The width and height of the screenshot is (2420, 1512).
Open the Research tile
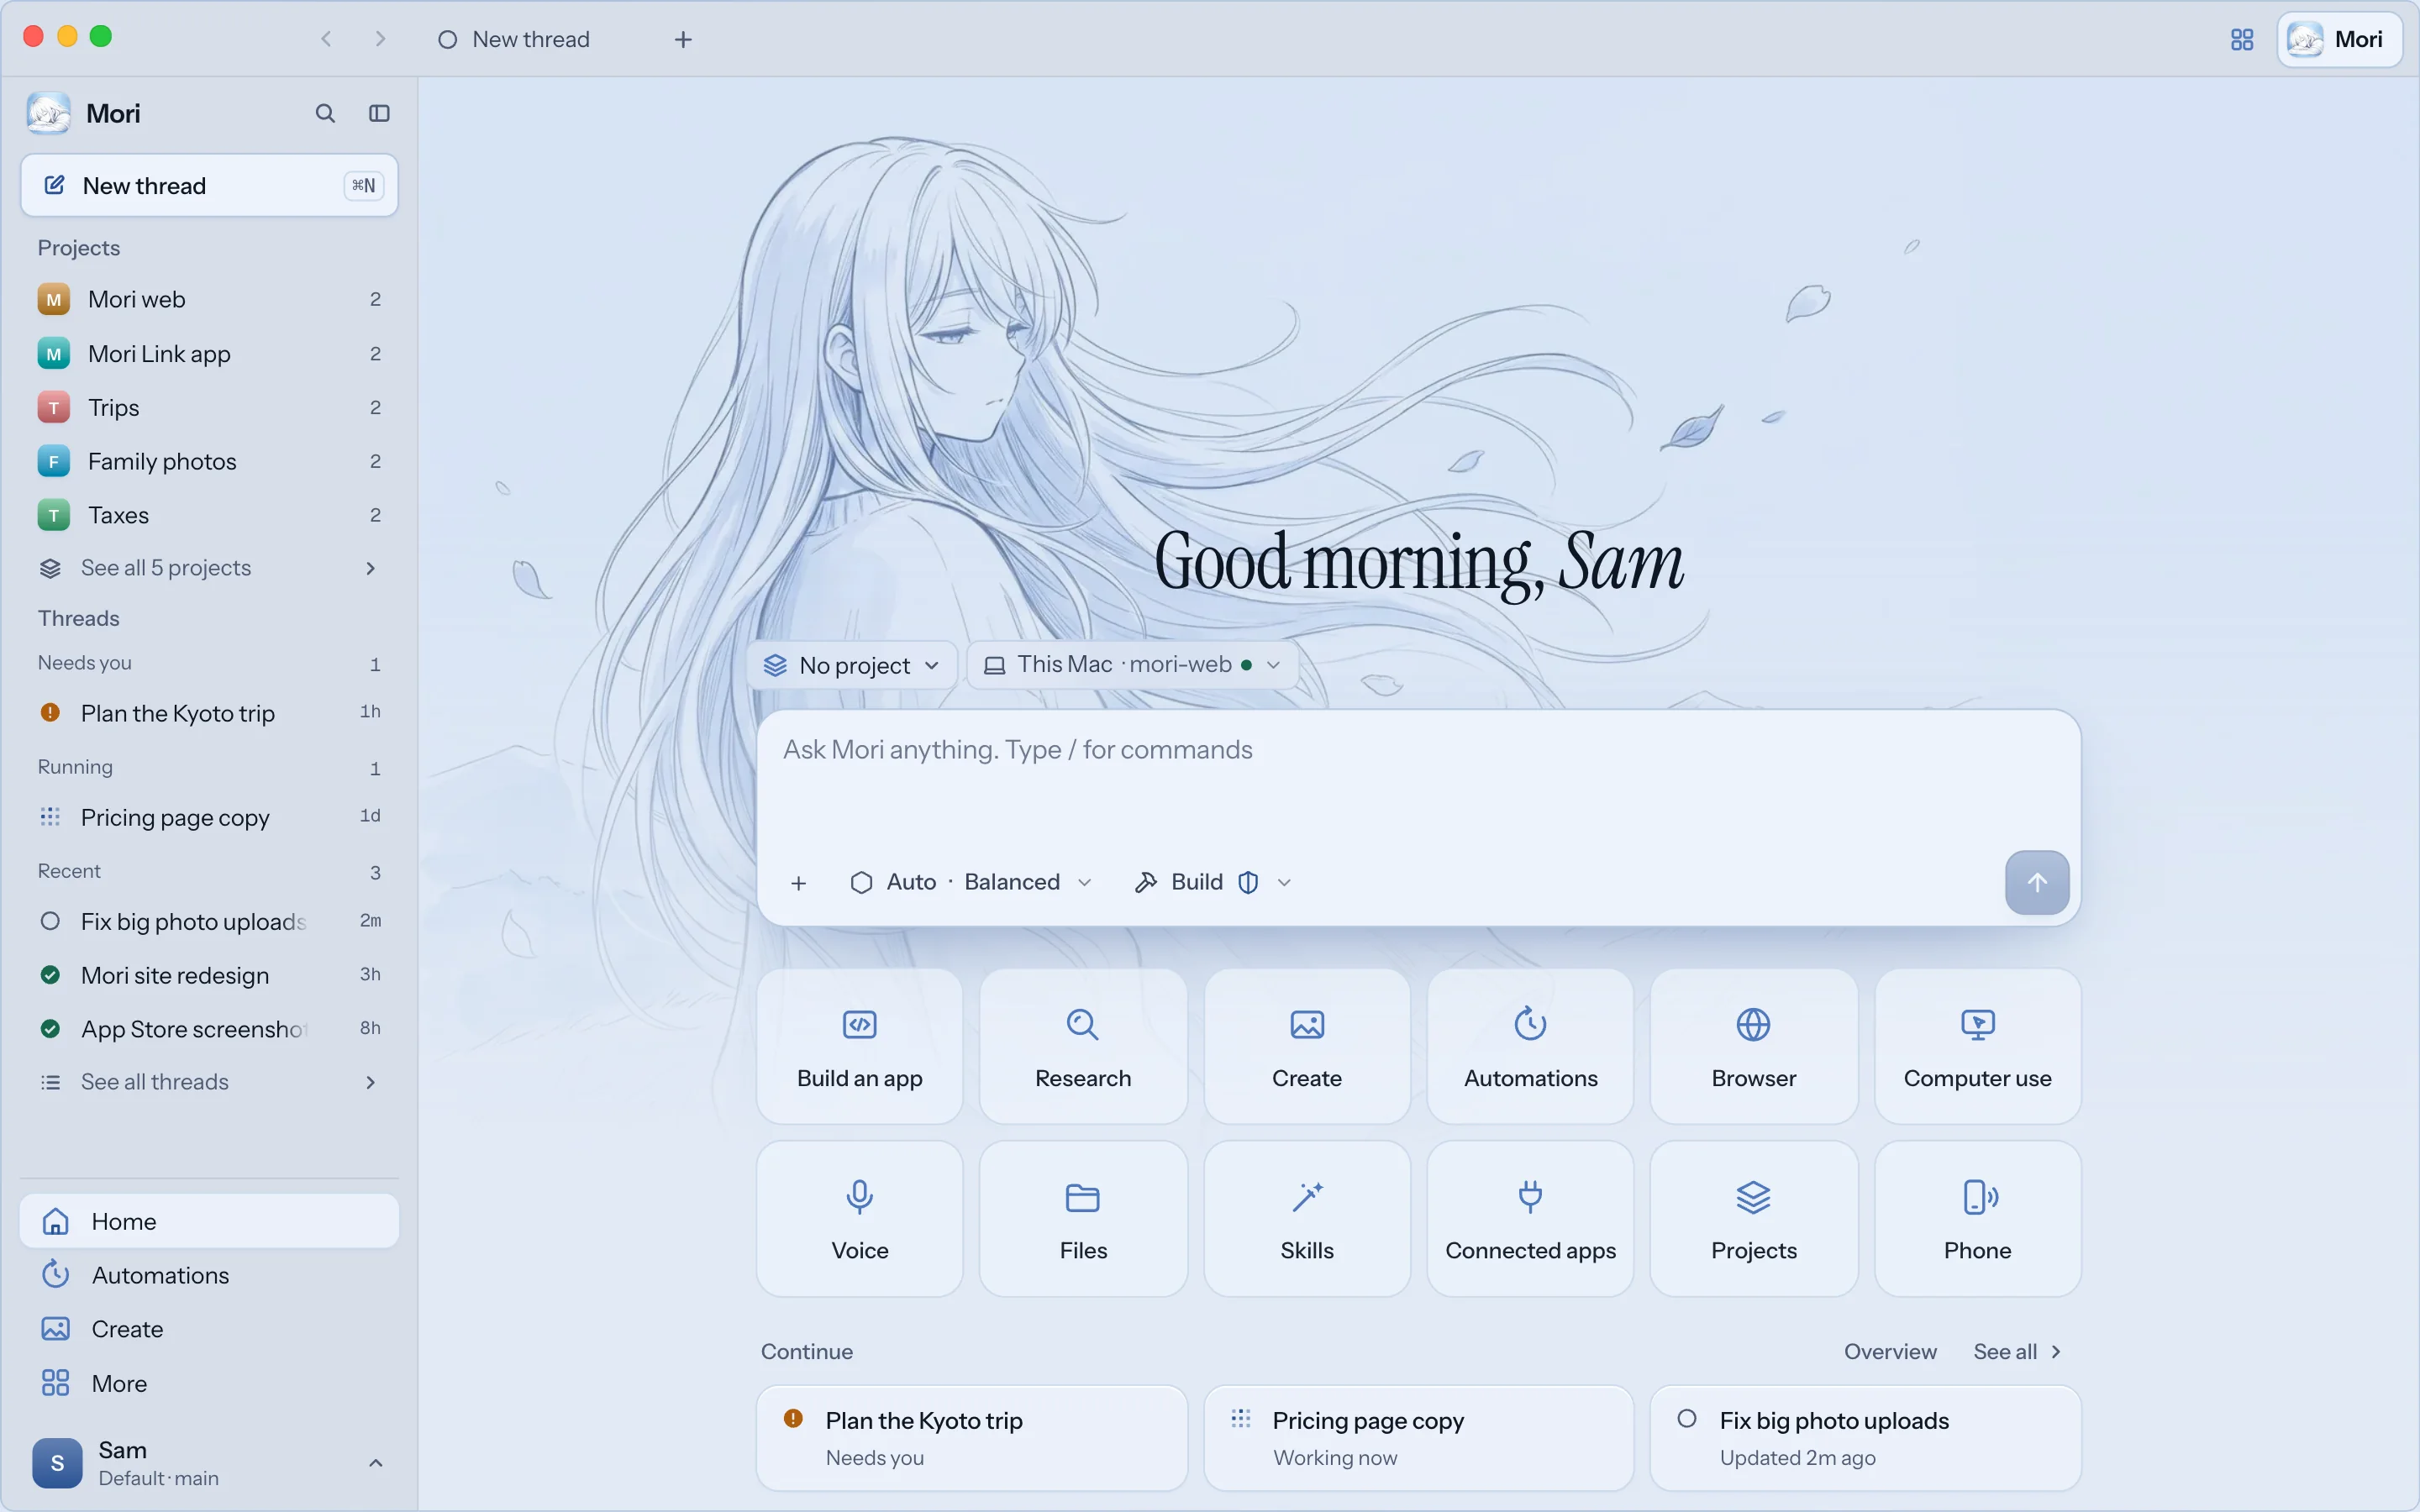click(1083, 1046)
